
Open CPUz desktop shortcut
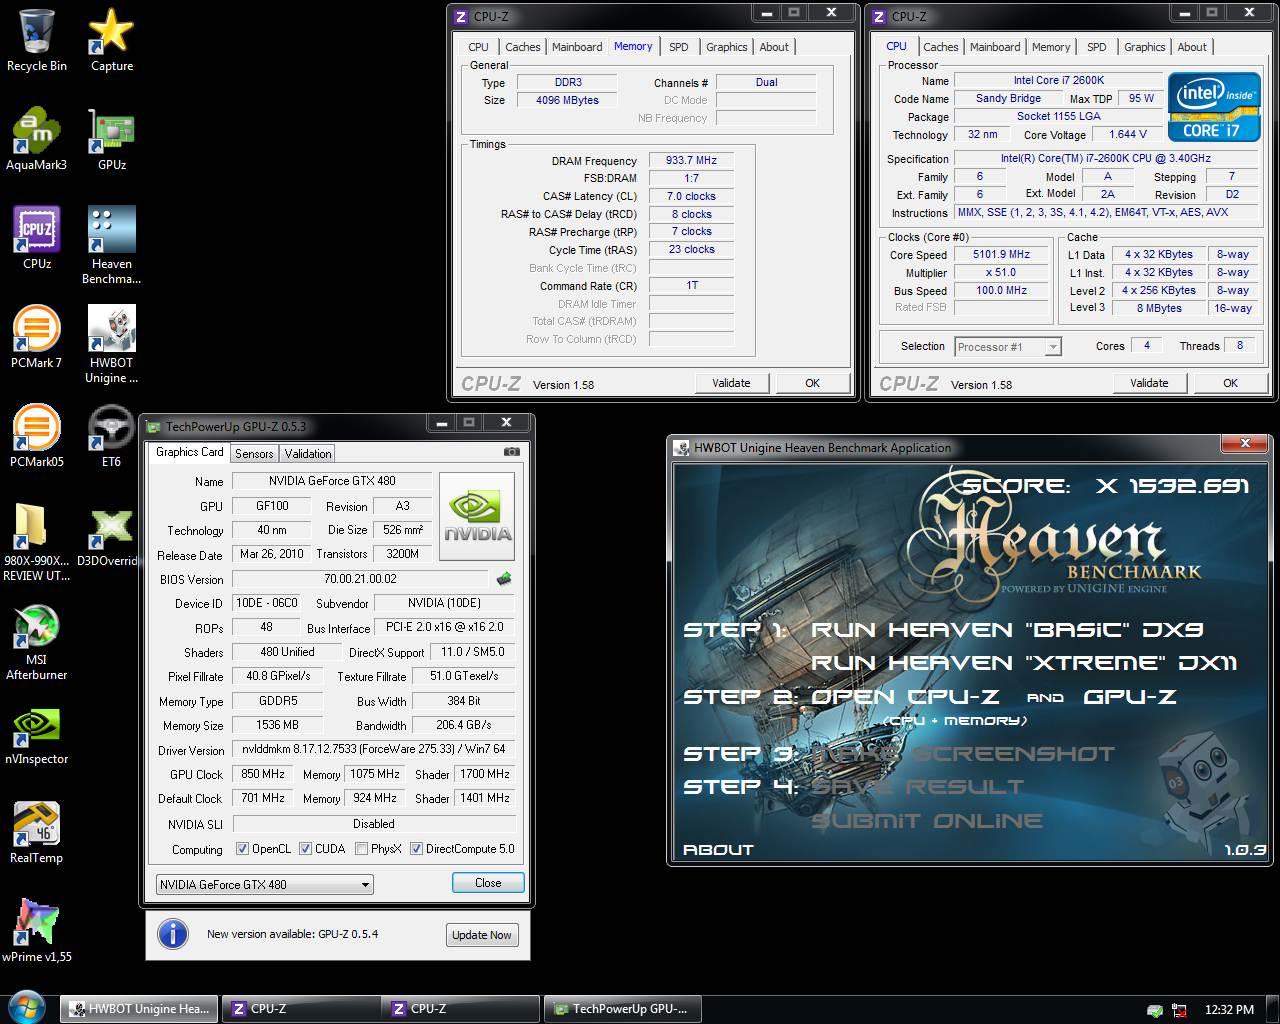(37, 238)
